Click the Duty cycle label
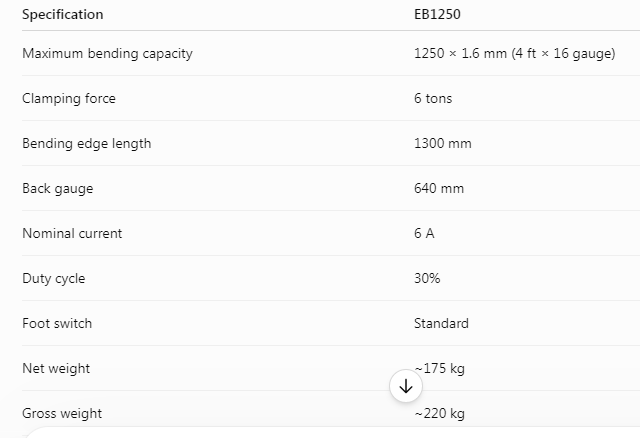Image resolution: width=640 pixels, height=438 pixels. [54, 278]
